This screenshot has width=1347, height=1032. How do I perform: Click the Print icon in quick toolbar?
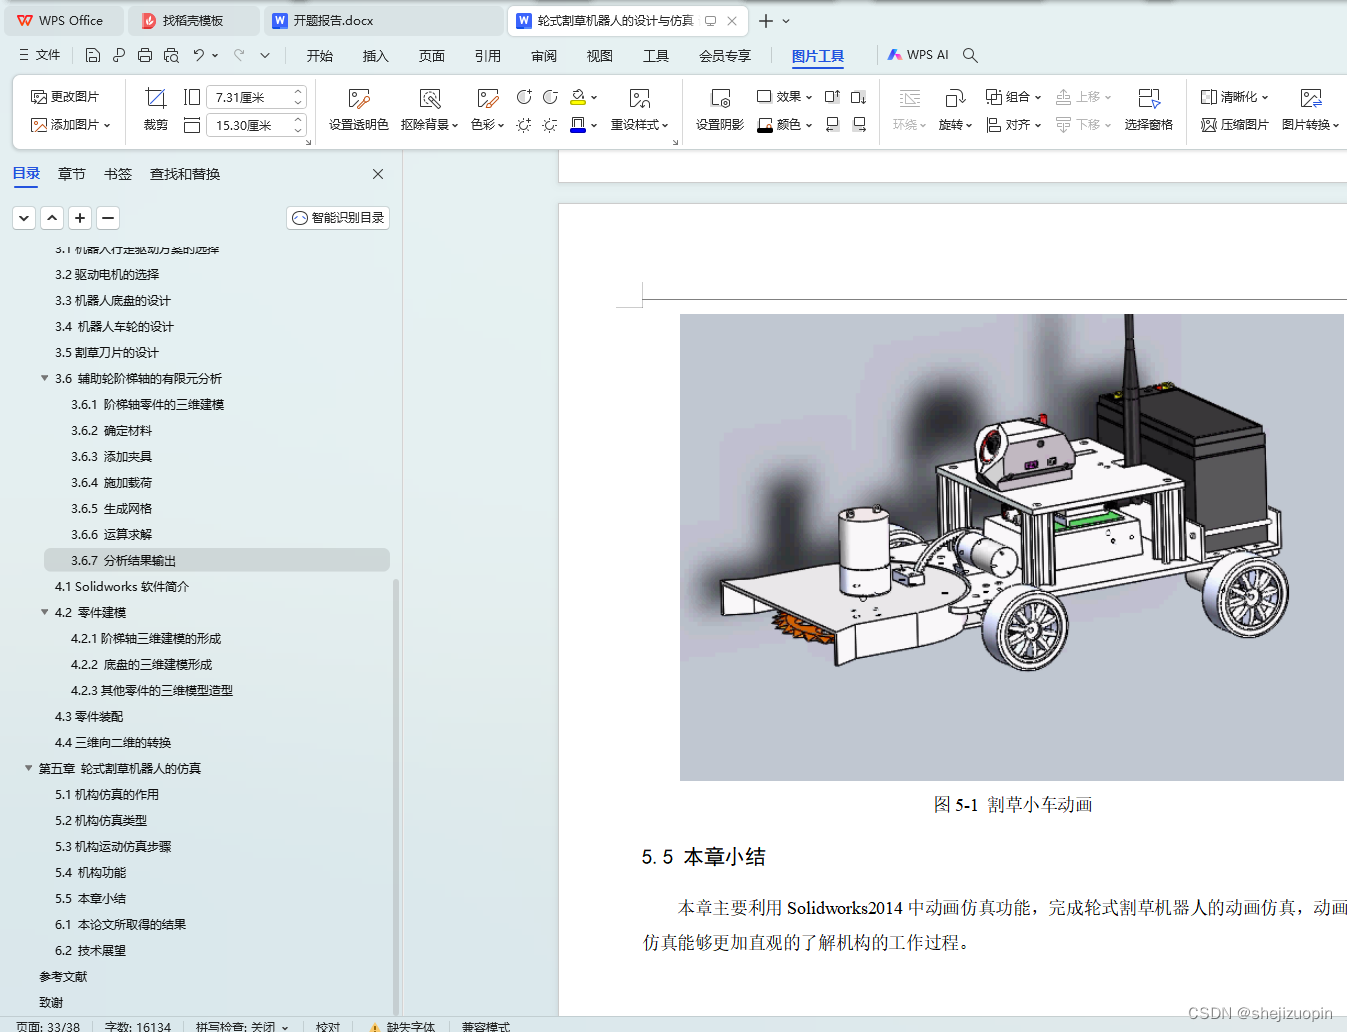pyautogui.click(x=145, y=56)
